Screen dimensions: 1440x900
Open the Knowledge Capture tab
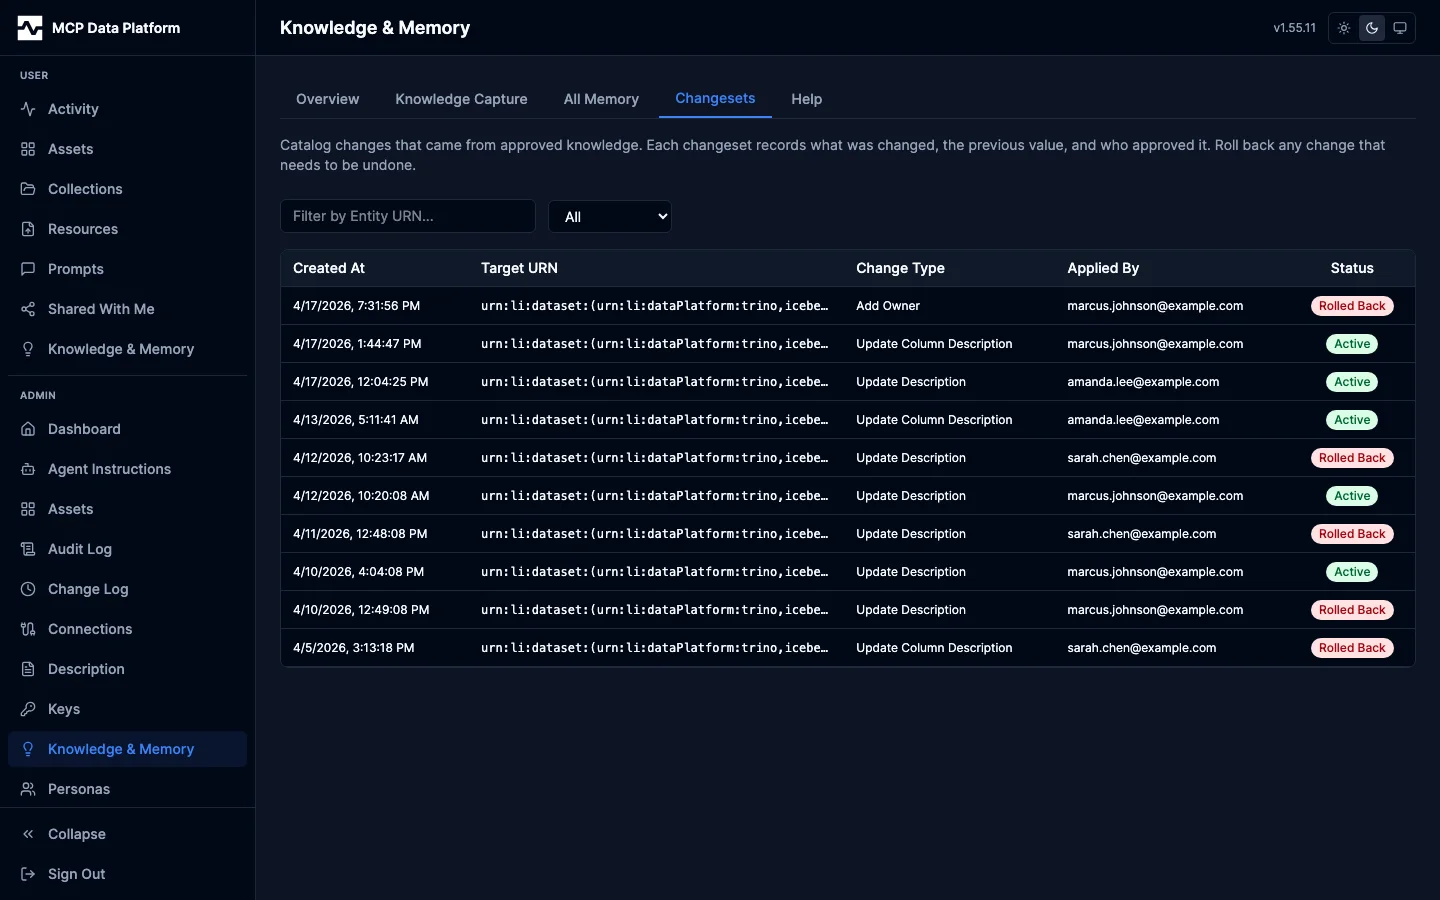pyautogui.click(x=461, y=99)
